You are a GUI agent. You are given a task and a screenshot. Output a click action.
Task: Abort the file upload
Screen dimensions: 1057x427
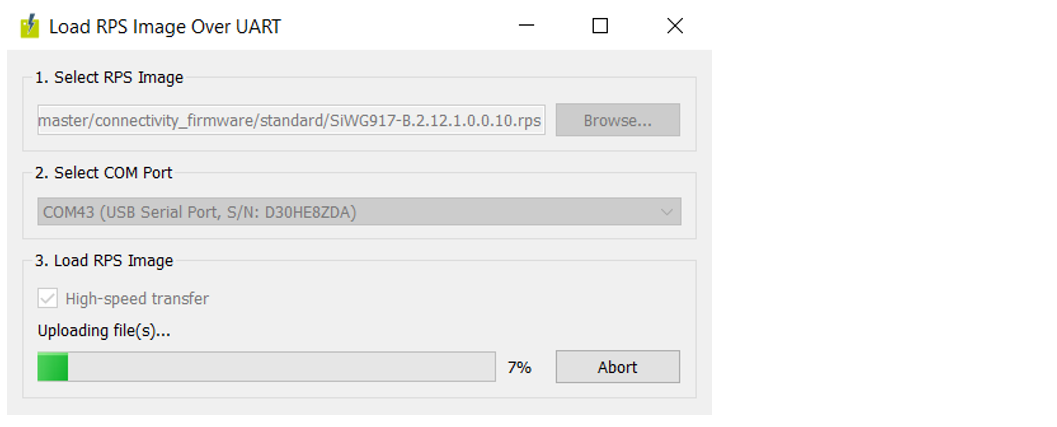tap(617, 367)
